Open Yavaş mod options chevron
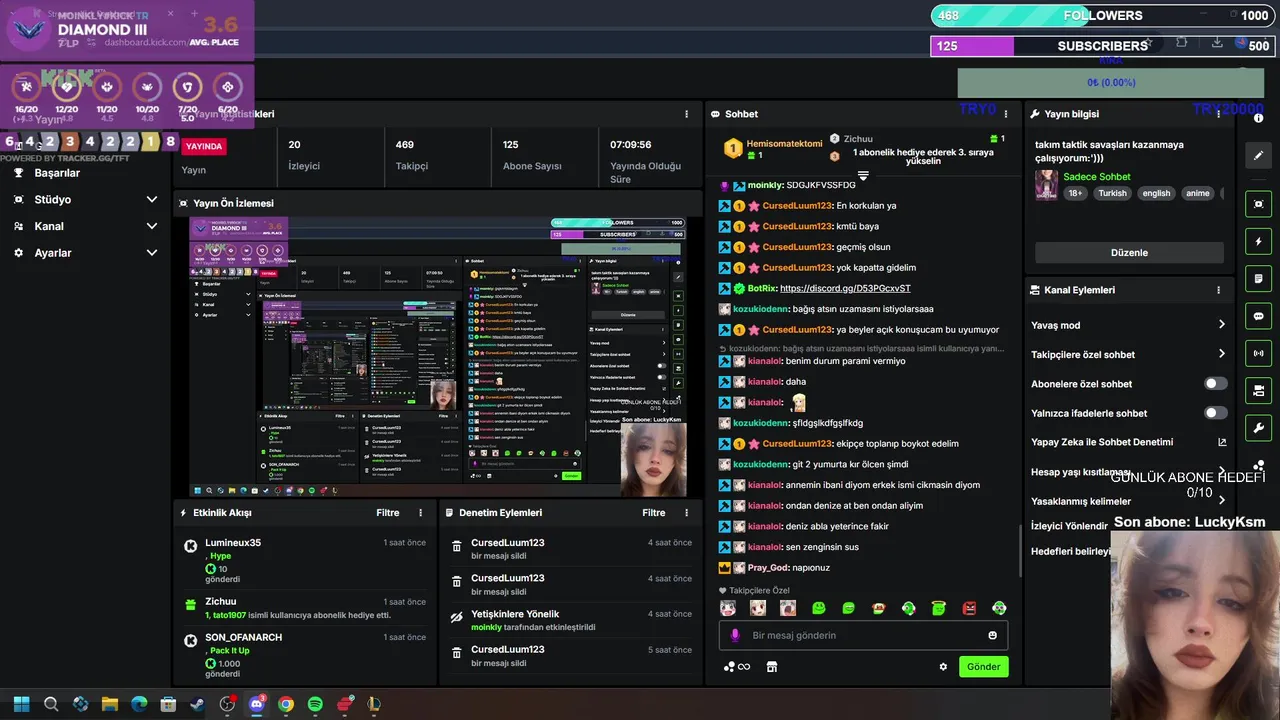The width and height of the screenshot is (1280, 720). pyautogui.click(x=1221, y=325)
